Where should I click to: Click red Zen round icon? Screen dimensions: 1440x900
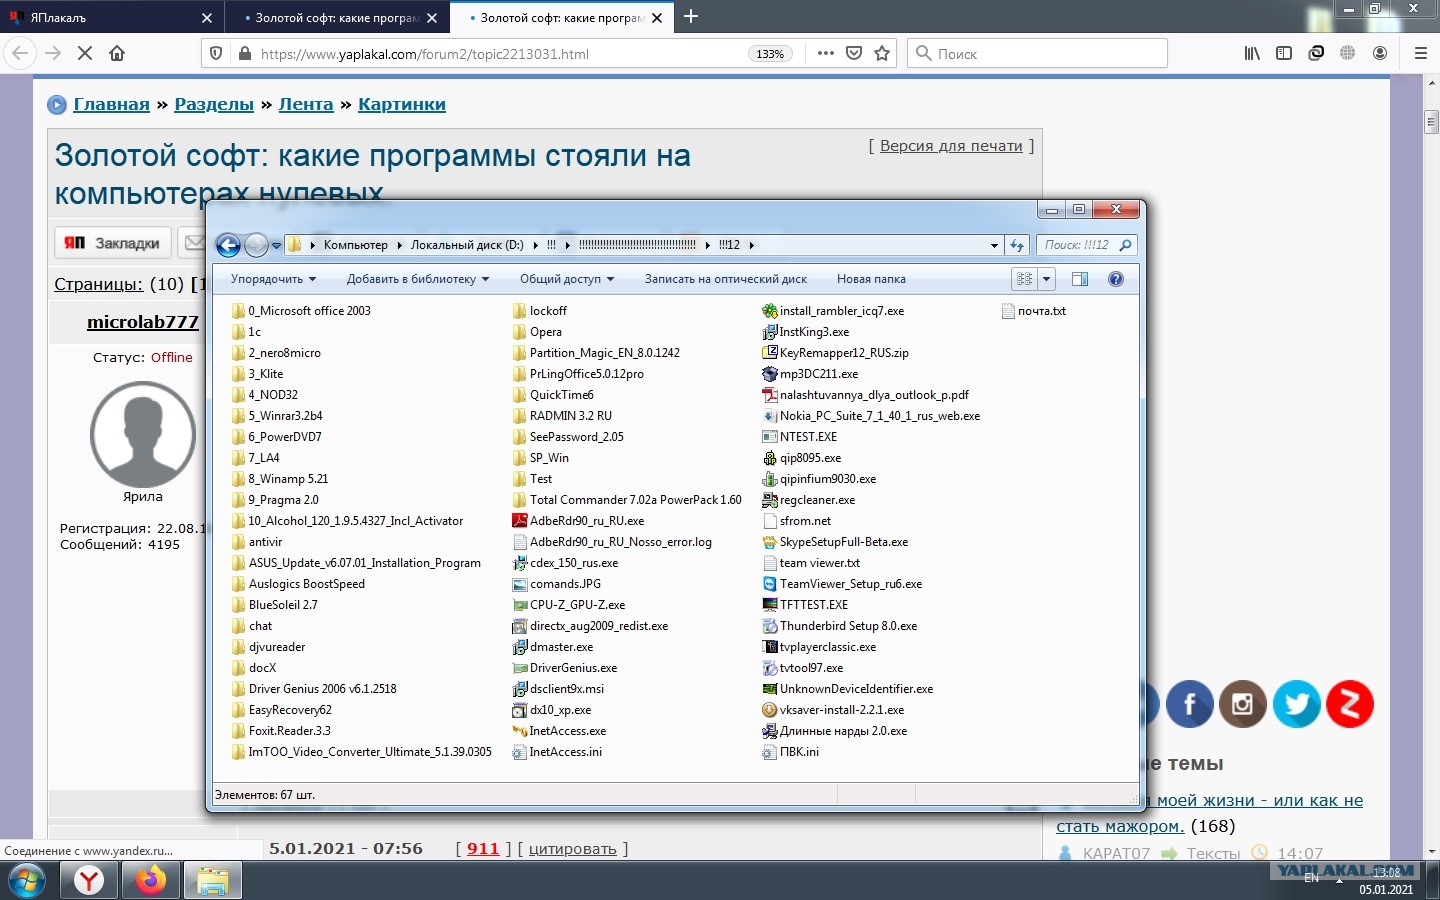point(1350,704)
